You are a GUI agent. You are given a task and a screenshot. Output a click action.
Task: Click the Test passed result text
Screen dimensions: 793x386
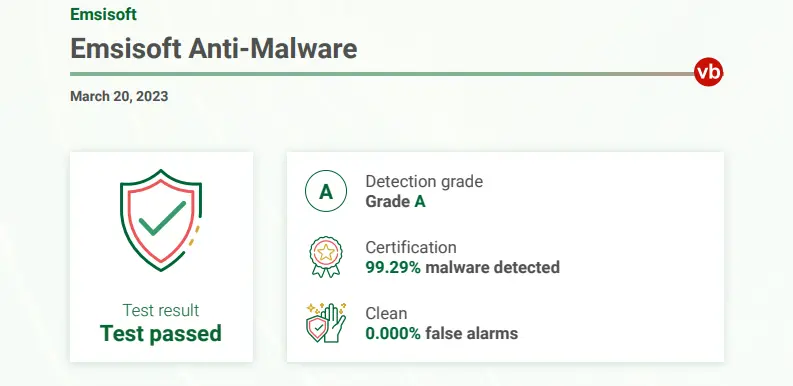[161, 333]
